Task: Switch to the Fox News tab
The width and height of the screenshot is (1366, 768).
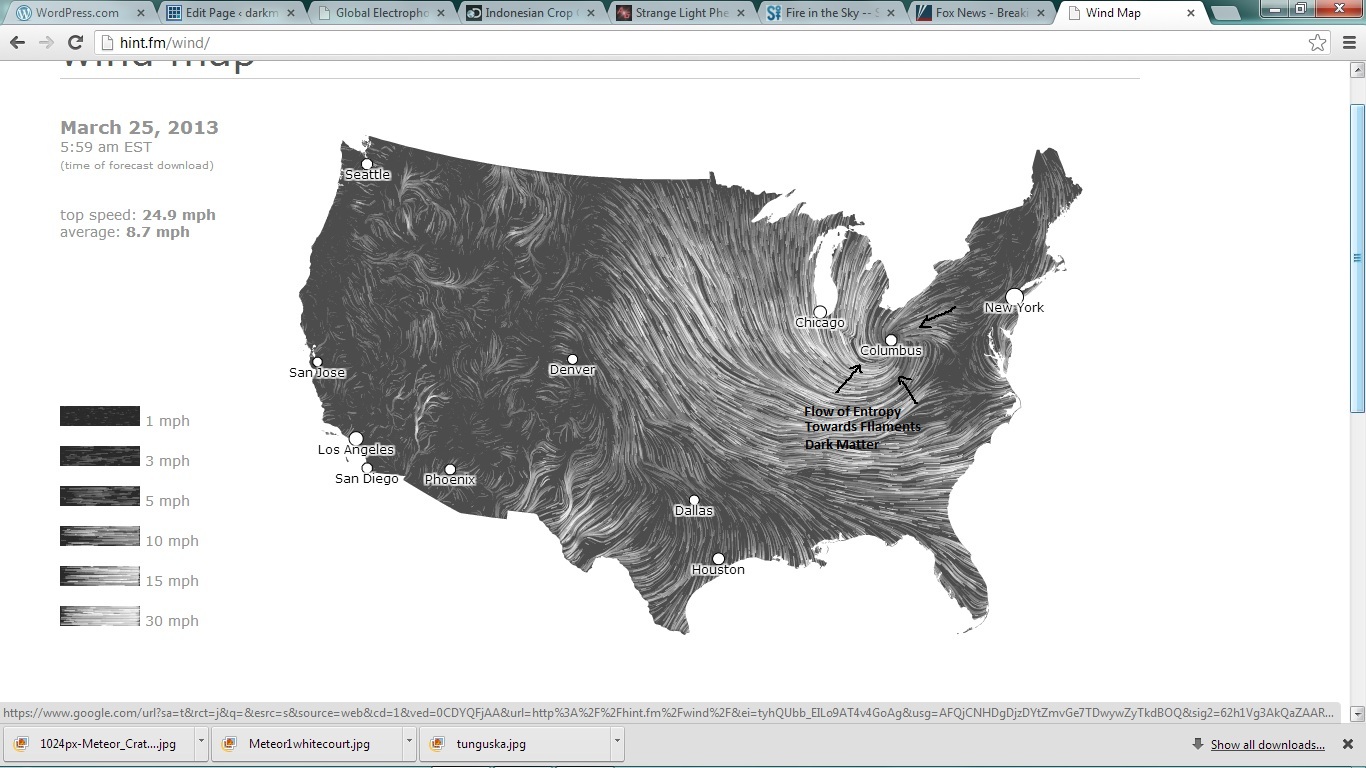Action: (x=980, y=13)
